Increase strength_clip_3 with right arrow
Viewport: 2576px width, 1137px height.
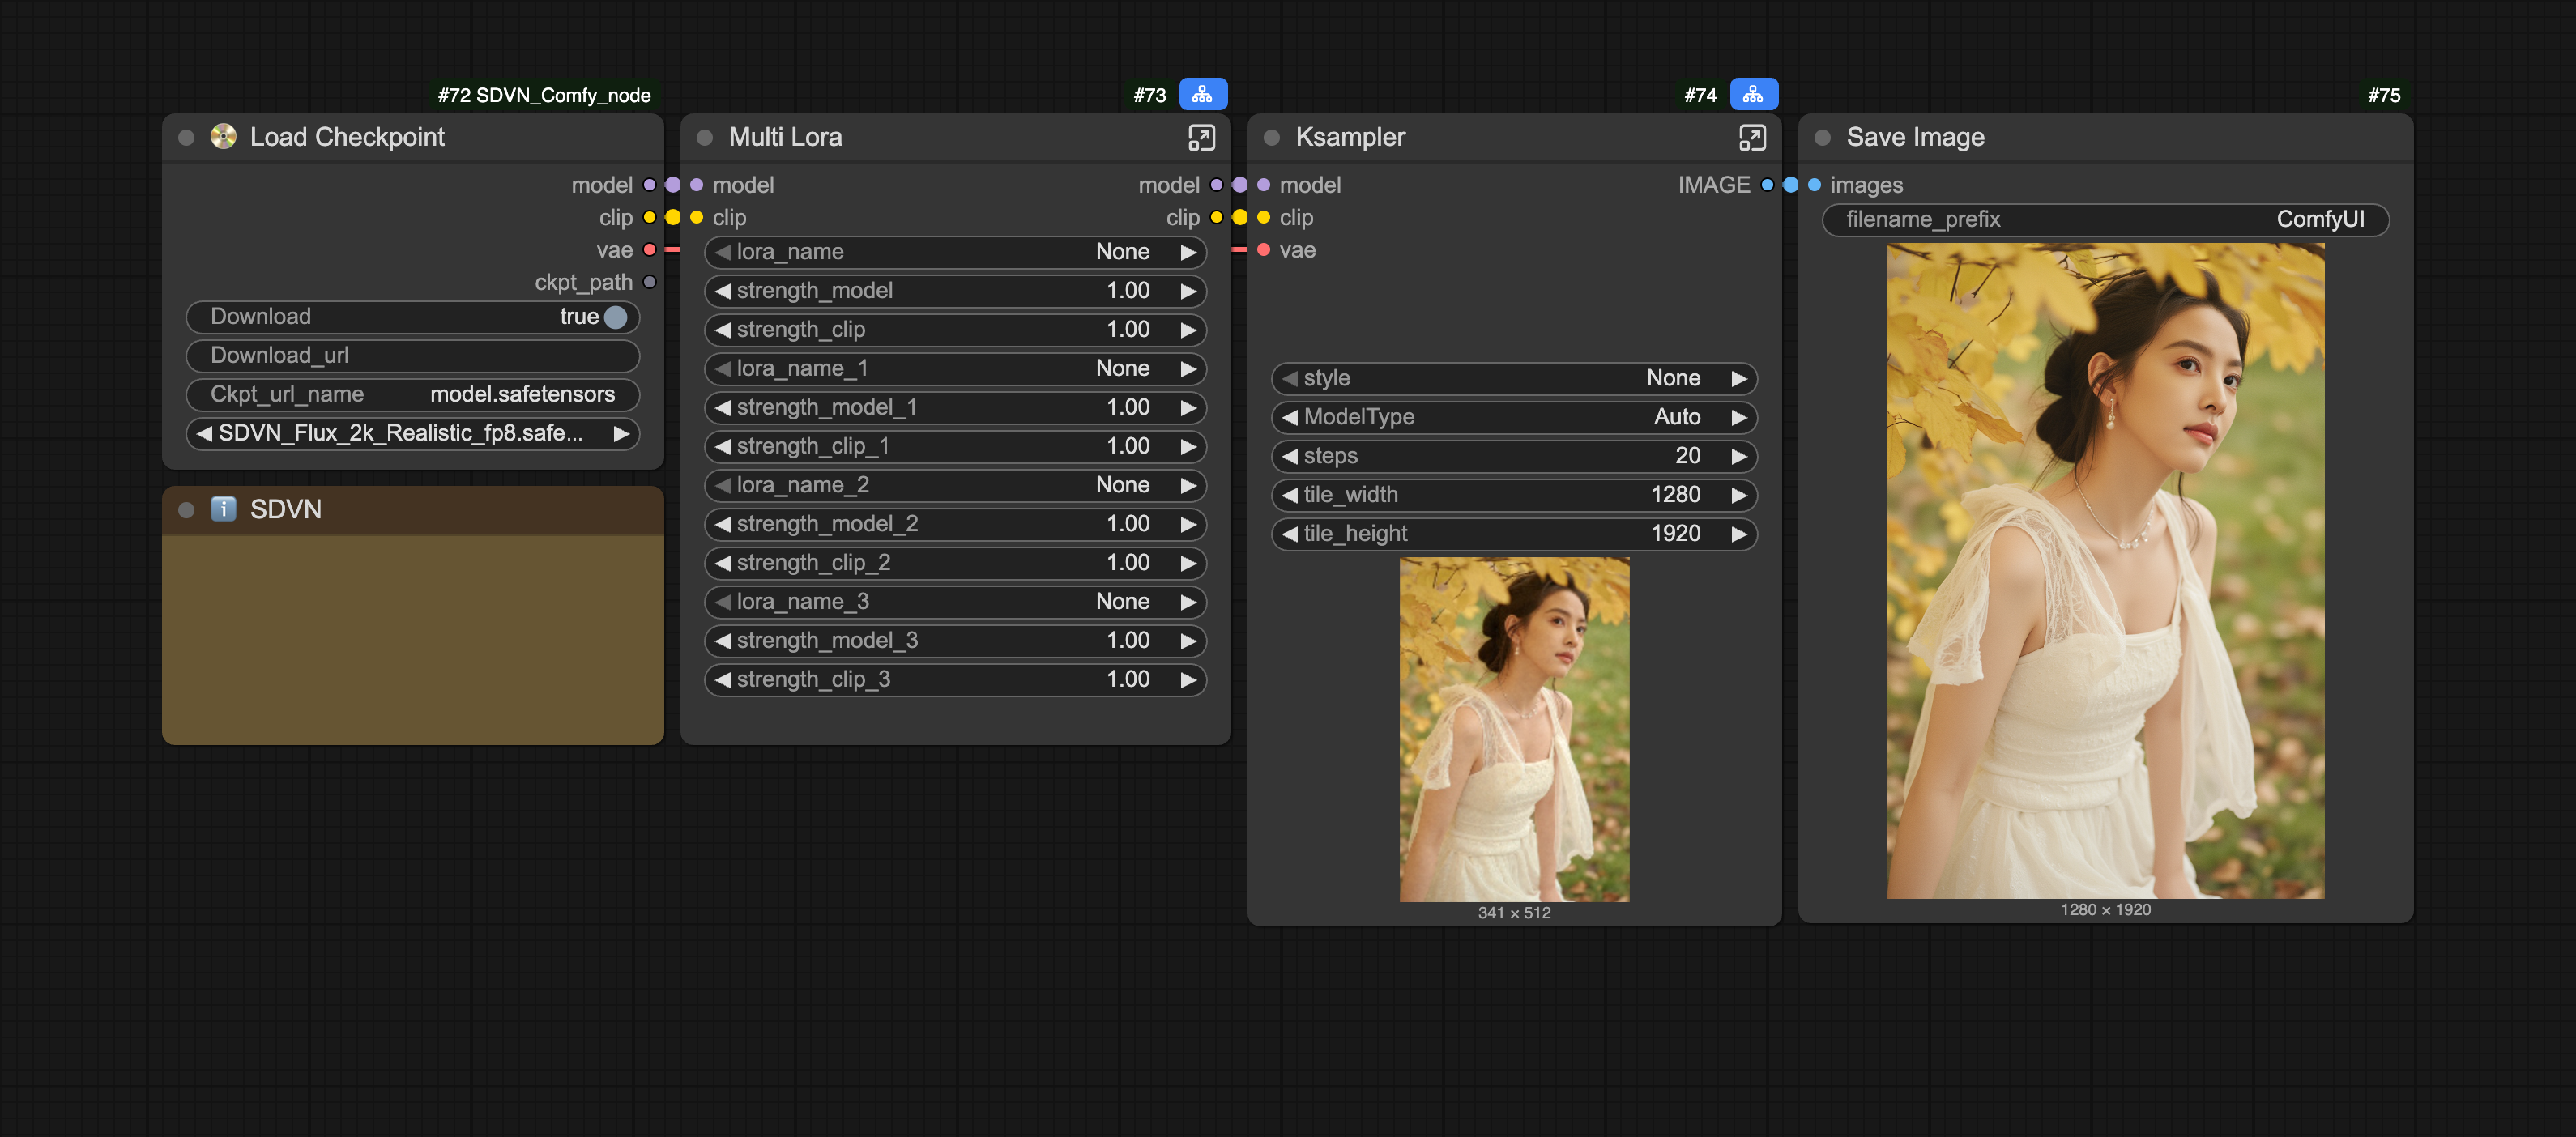click(1188, 680)
